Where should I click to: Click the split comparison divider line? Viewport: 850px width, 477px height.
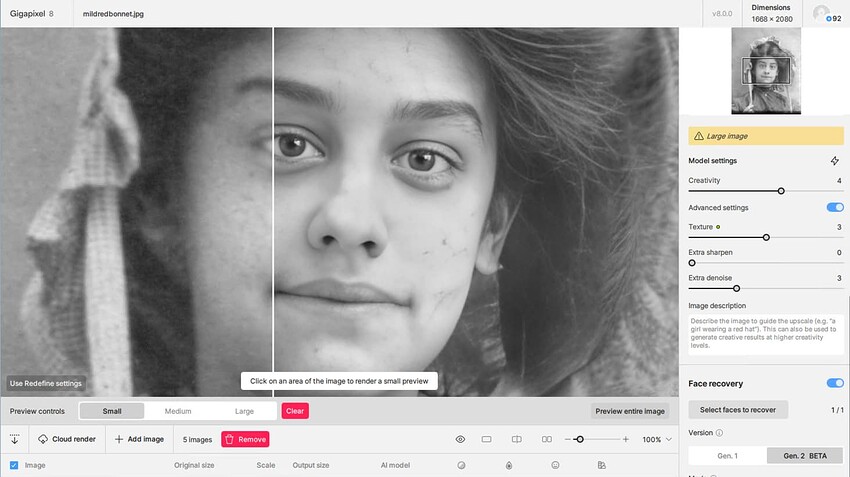(273, 211)
